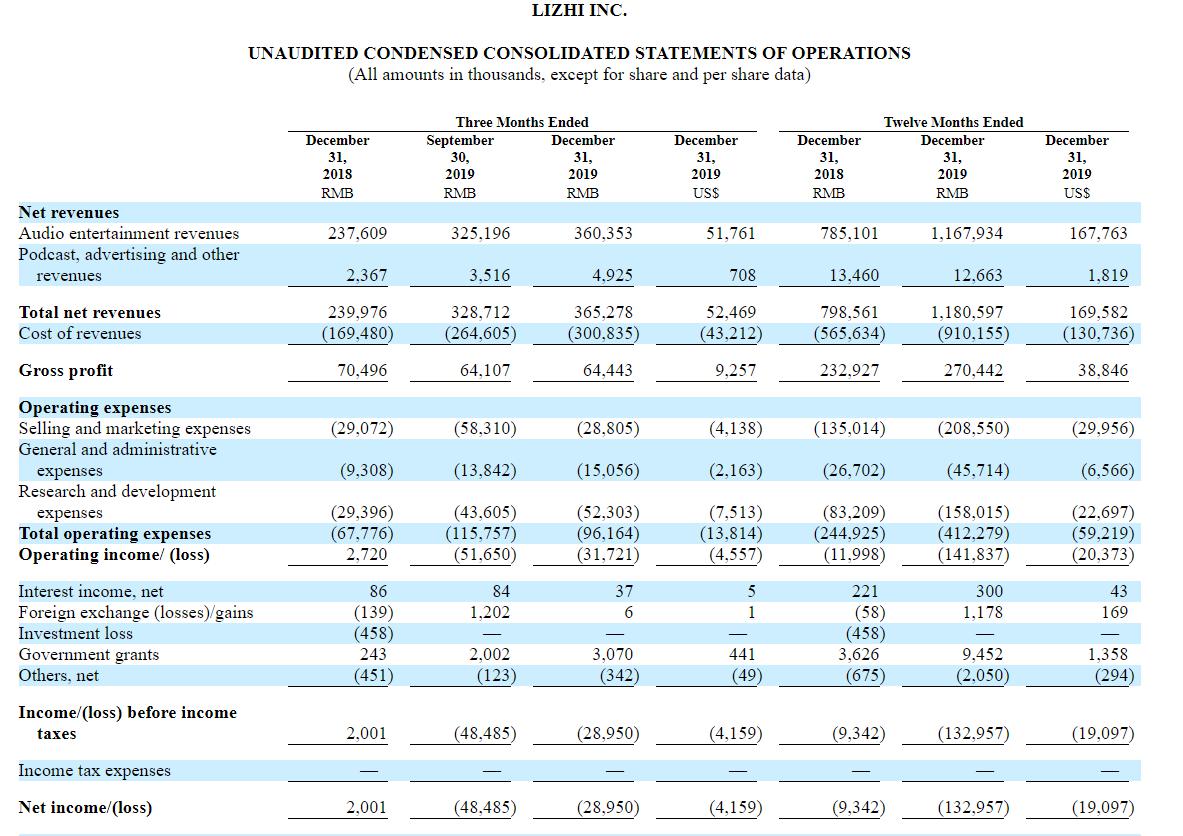Viewport: 1183px width, 836px height.
Task: Select audio entertainment value 325,196
Action: [480, 234]
